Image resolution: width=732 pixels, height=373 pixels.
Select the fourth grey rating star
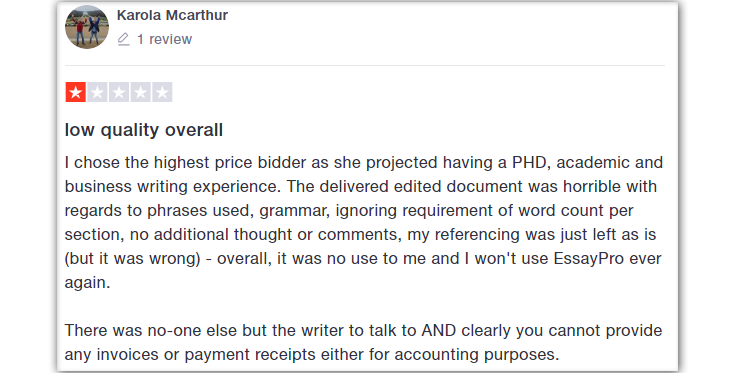(x=140, y=92)
